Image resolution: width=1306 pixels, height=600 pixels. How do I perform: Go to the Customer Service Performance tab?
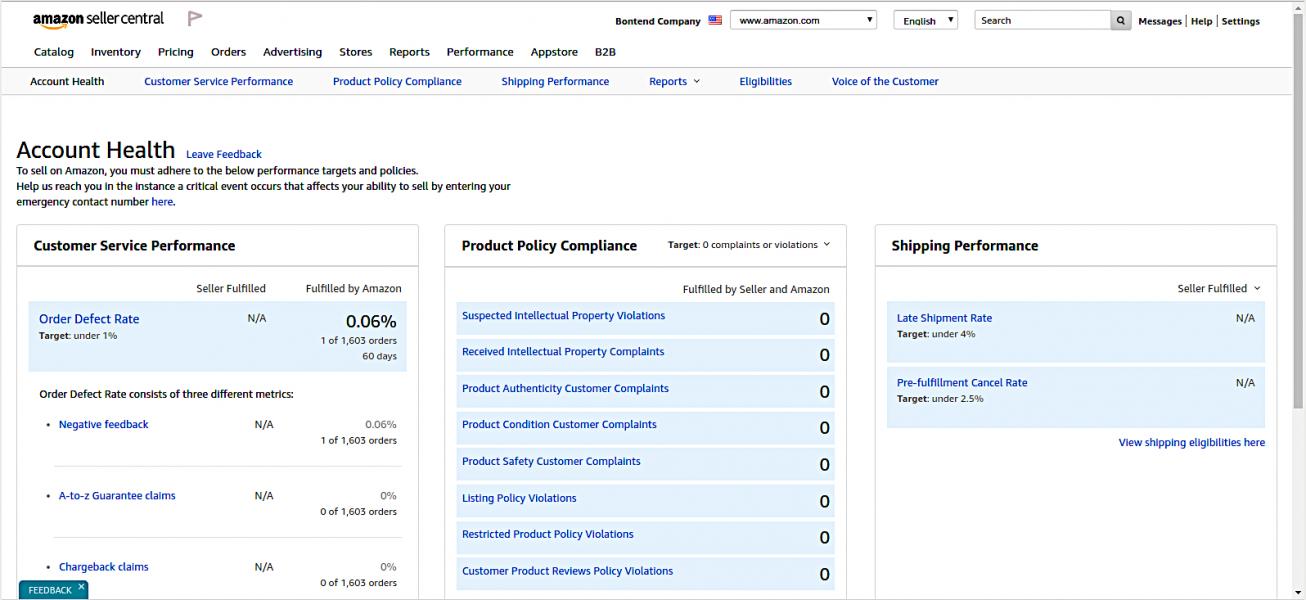click(x=218, y=82)
